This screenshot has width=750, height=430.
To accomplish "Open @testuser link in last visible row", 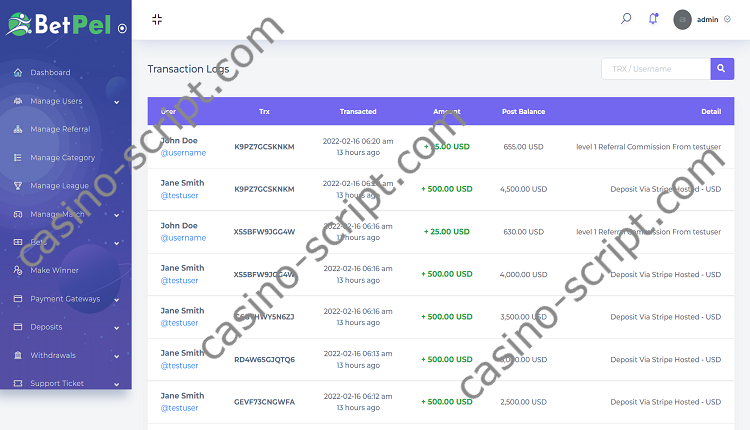I will click(x=180, y=408).
